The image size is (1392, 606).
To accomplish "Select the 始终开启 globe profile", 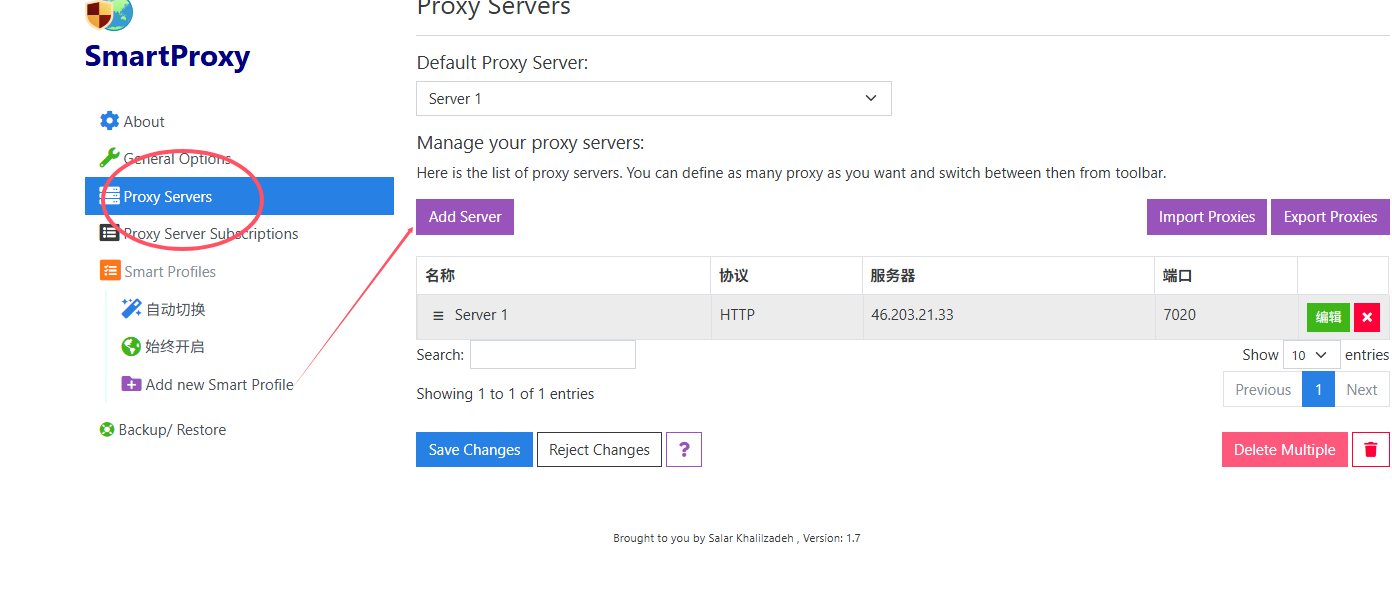I will (131, 346).
